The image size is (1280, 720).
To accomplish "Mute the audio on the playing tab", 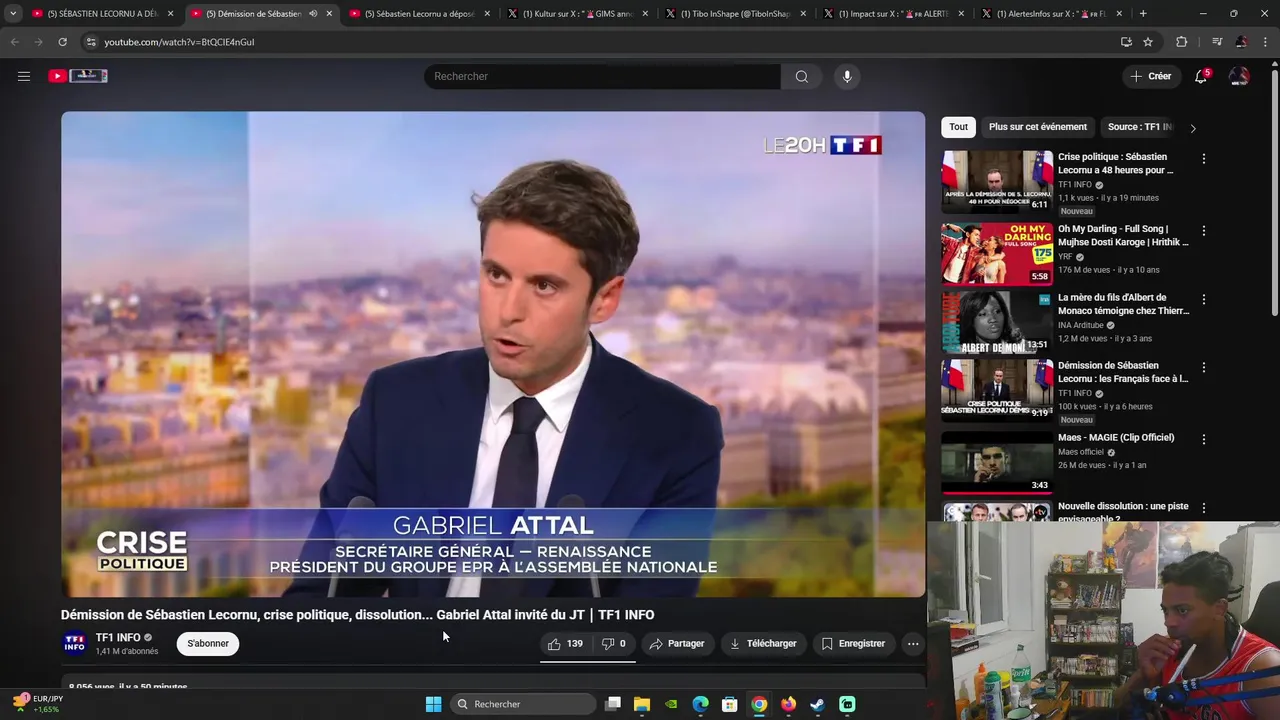I will pyautogui.click(x=313, y=14).
